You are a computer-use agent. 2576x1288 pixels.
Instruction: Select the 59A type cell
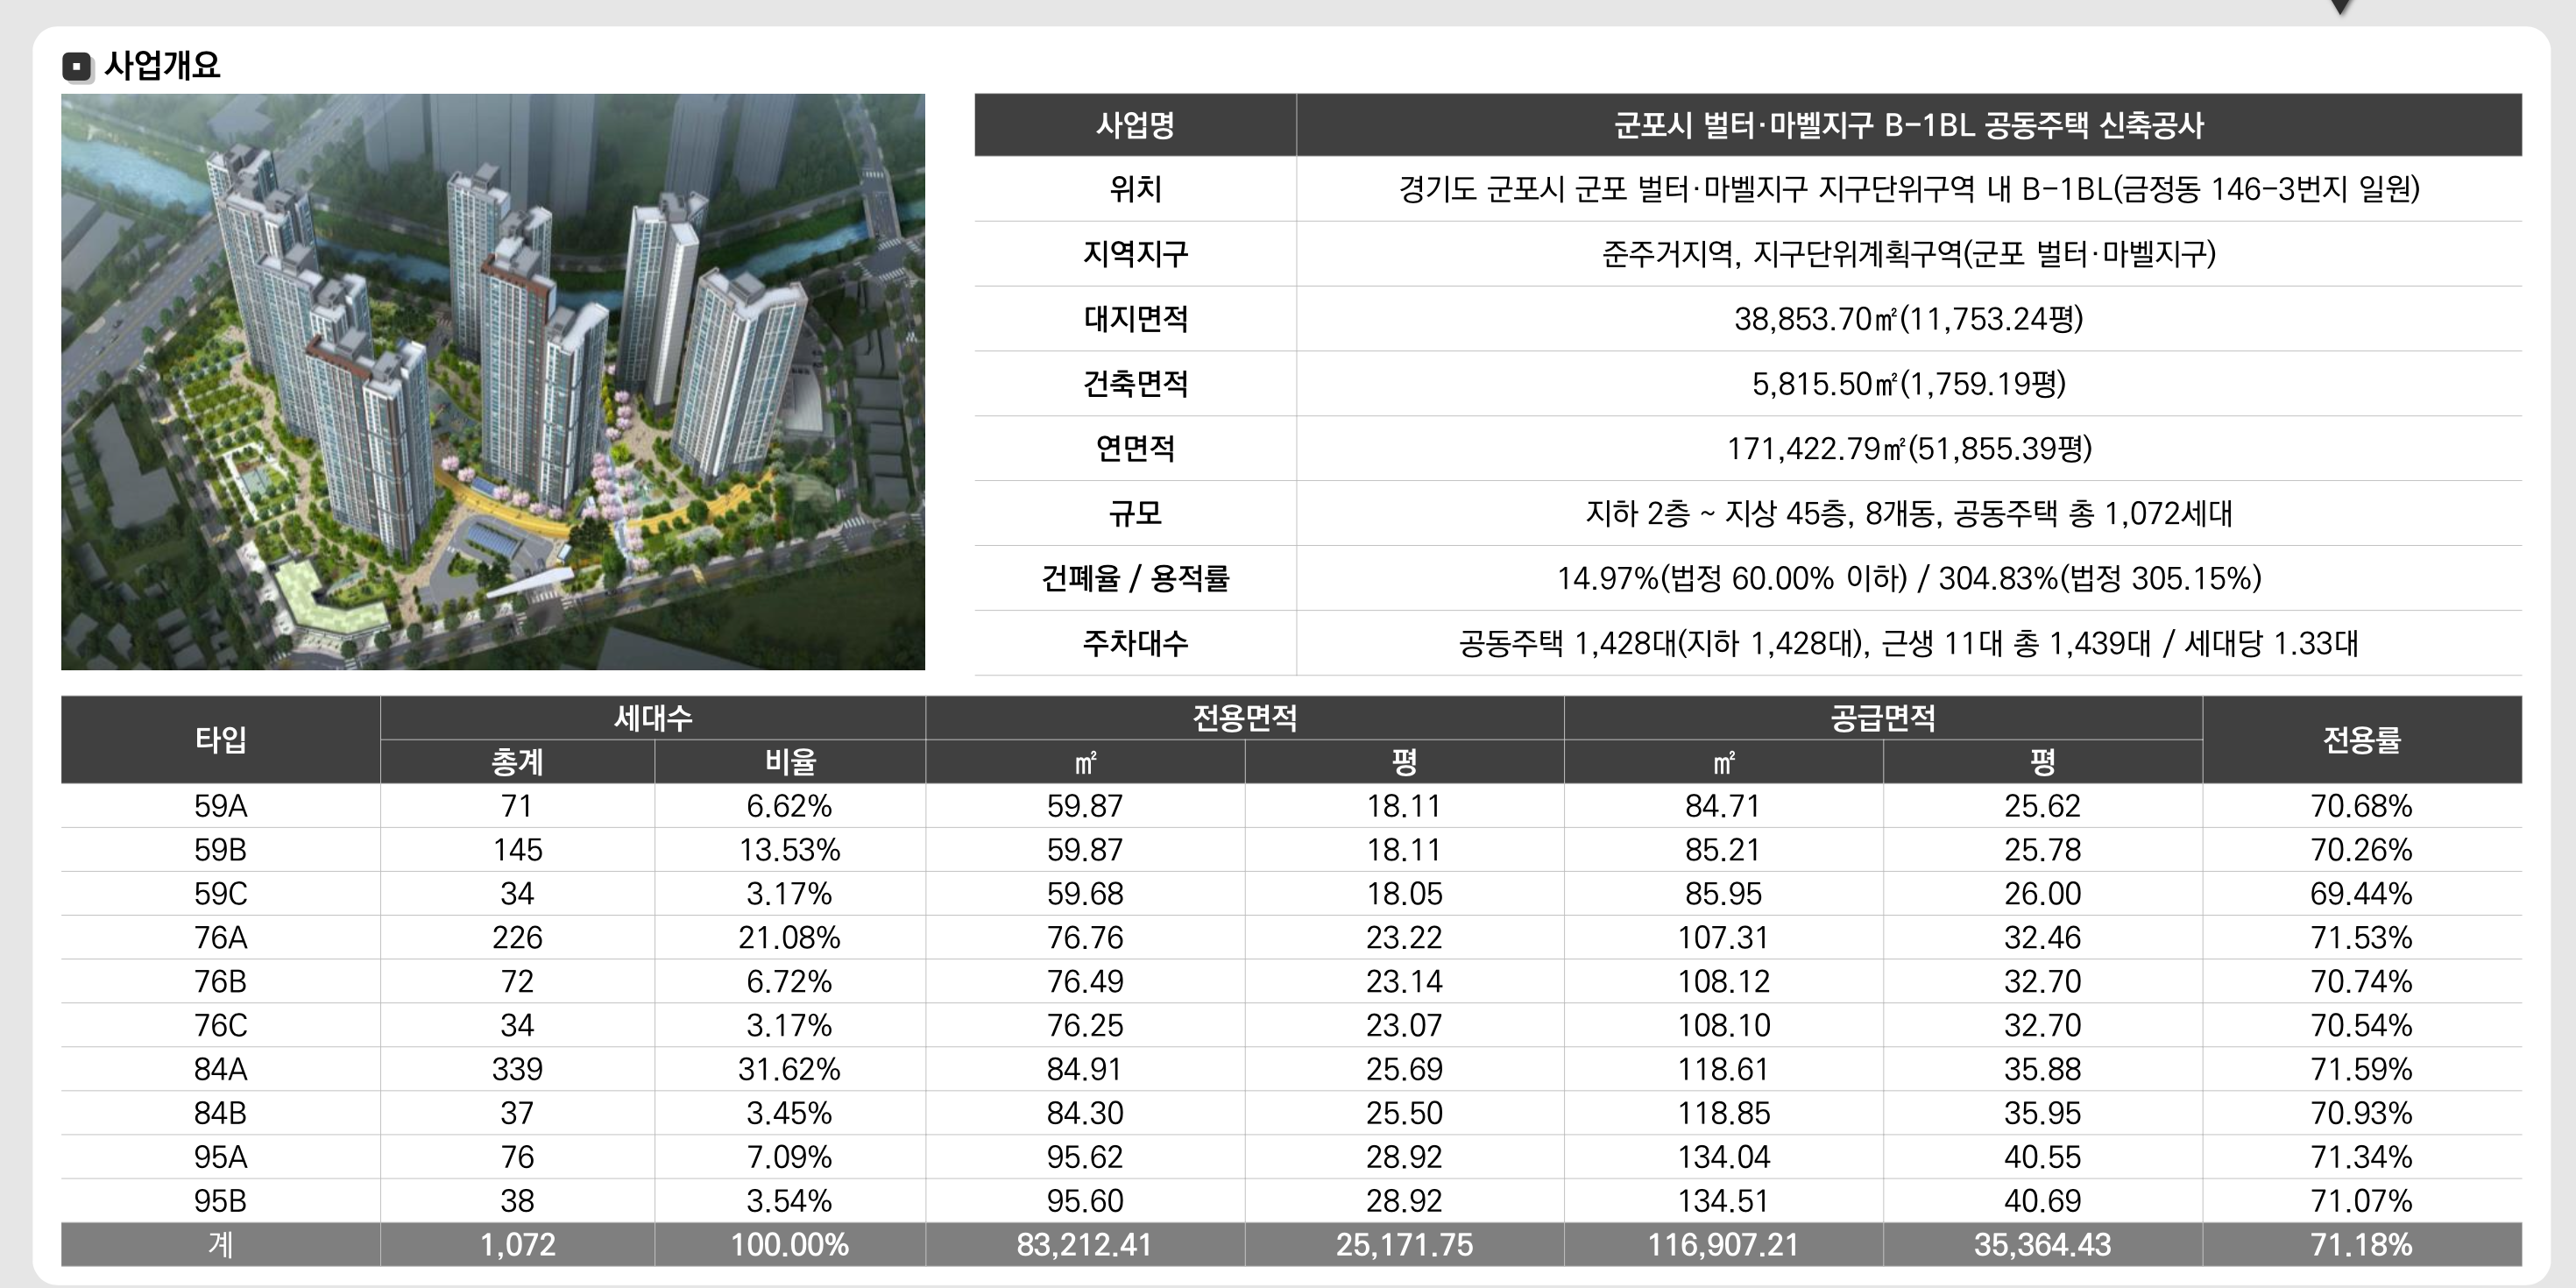click(x=220, y=805)
